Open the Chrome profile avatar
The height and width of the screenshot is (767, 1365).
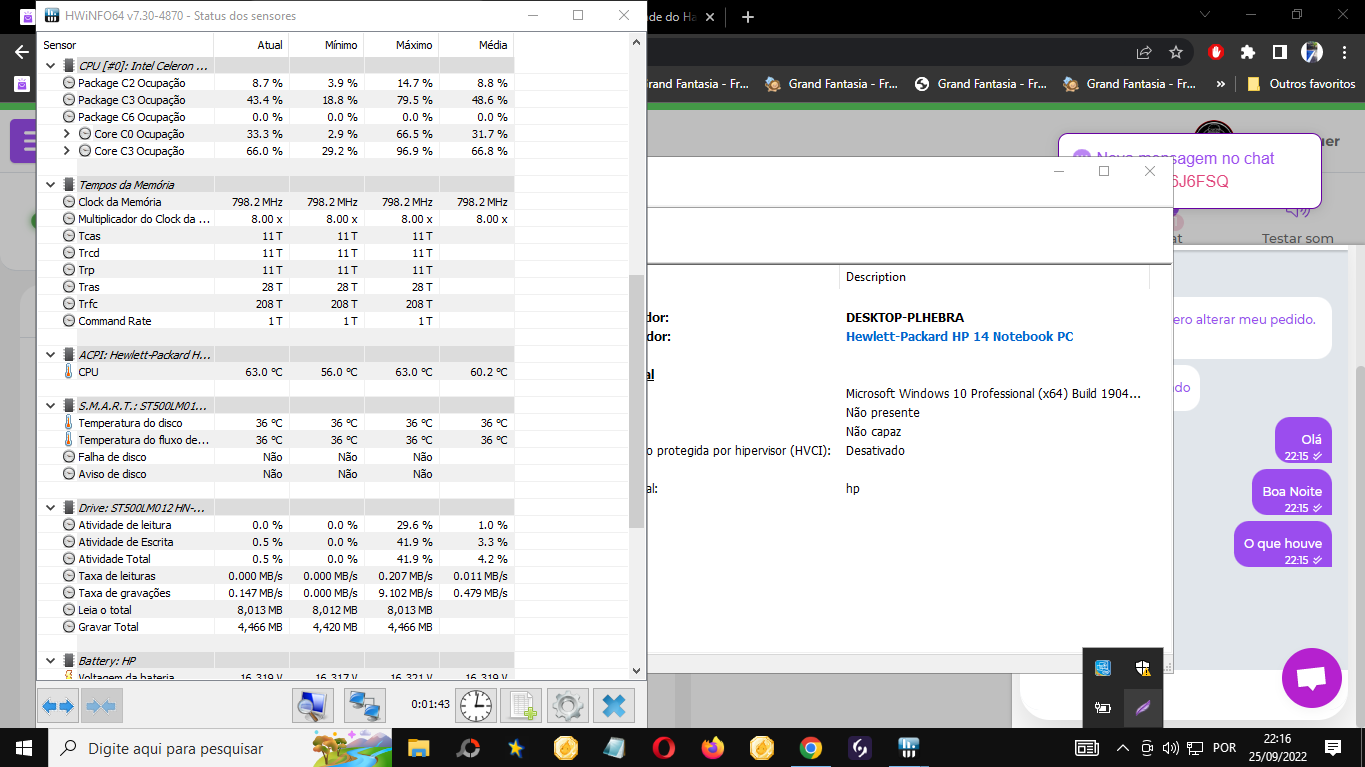1311,52
